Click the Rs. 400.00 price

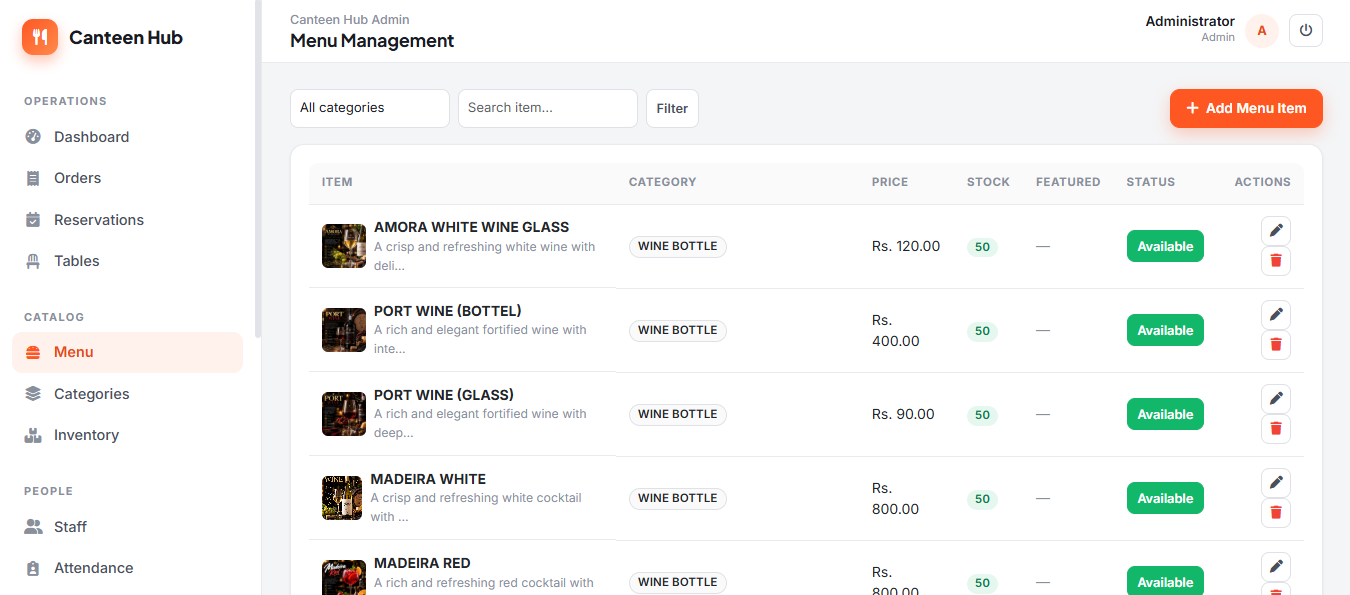tap(896, 331)
